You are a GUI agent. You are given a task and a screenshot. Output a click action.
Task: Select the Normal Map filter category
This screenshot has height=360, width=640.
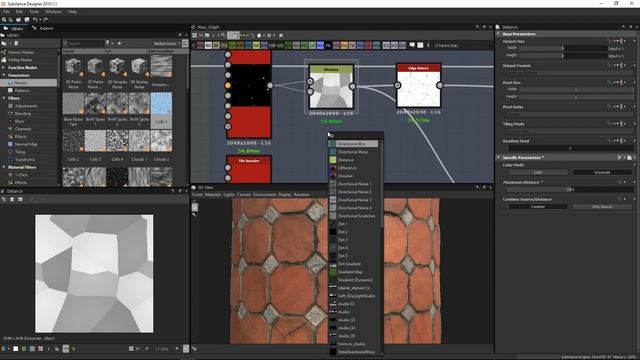click(x=26, y=144)
